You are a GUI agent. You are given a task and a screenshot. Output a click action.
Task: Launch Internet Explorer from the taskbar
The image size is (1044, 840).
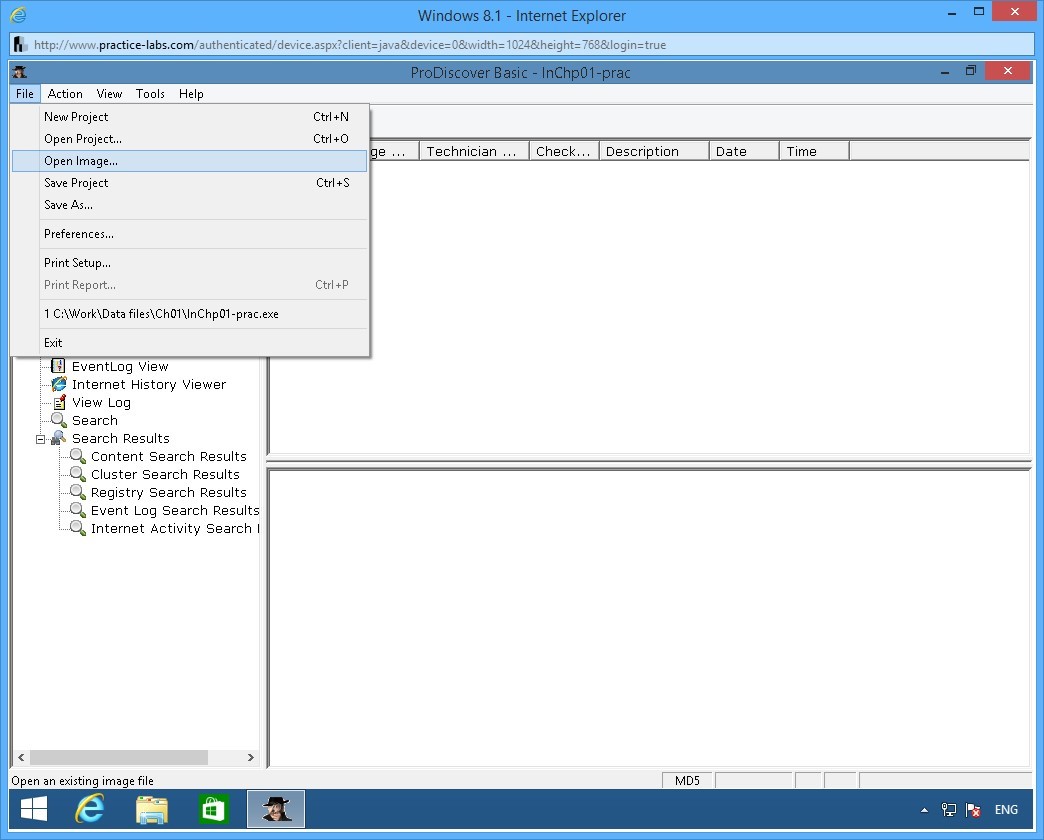coord(90,809)
